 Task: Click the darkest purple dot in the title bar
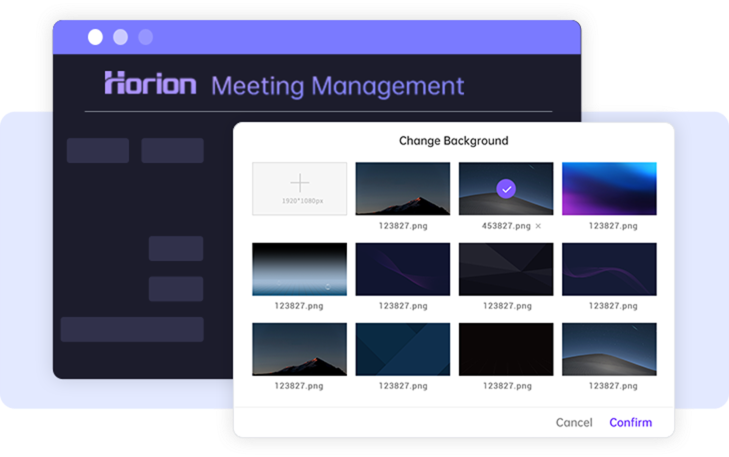click(146, 37)
